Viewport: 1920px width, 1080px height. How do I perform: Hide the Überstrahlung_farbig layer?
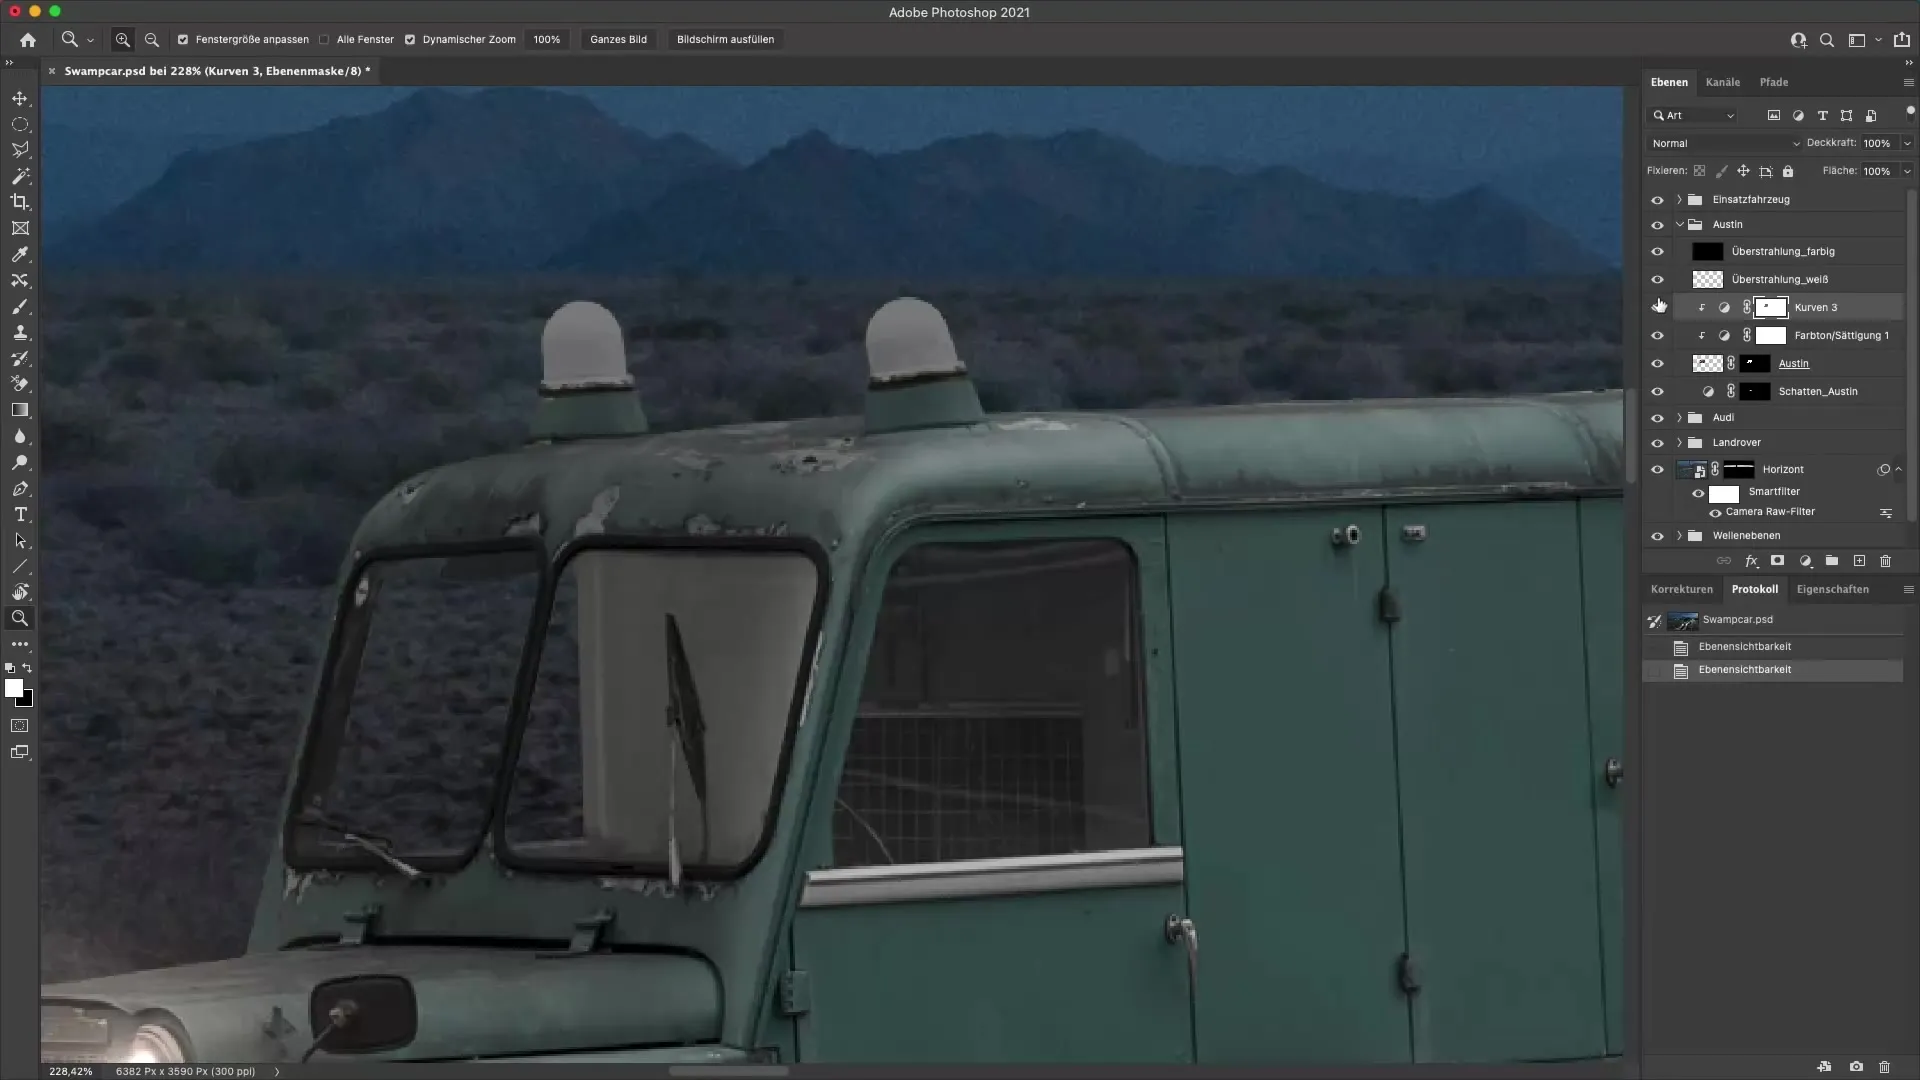point(1657,252)
